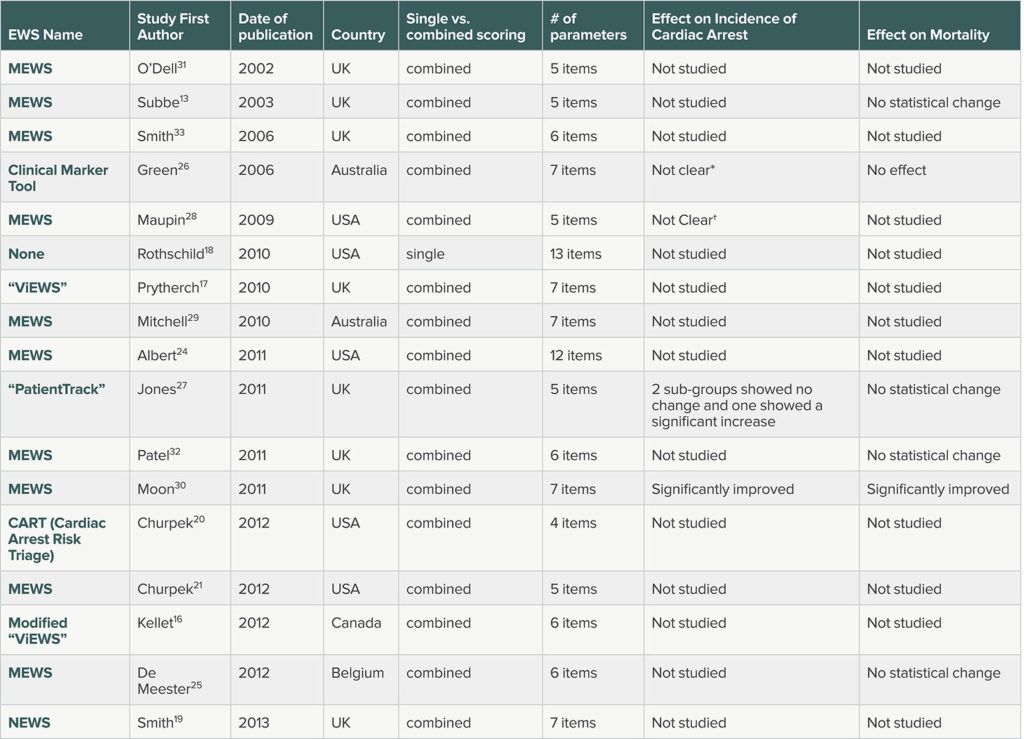Click "Significantly improved" in the Mortality column

(x=938, y=489)
